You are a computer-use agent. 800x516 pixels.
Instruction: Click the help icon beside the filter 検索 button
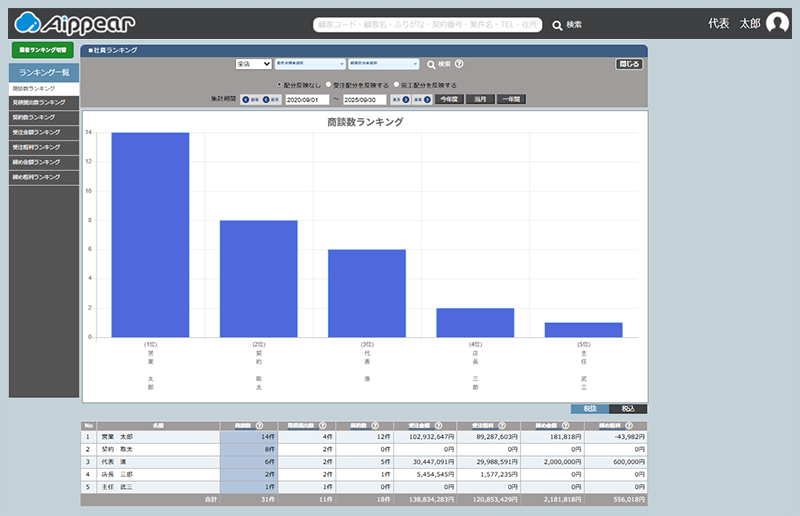(x=459, y=64)
